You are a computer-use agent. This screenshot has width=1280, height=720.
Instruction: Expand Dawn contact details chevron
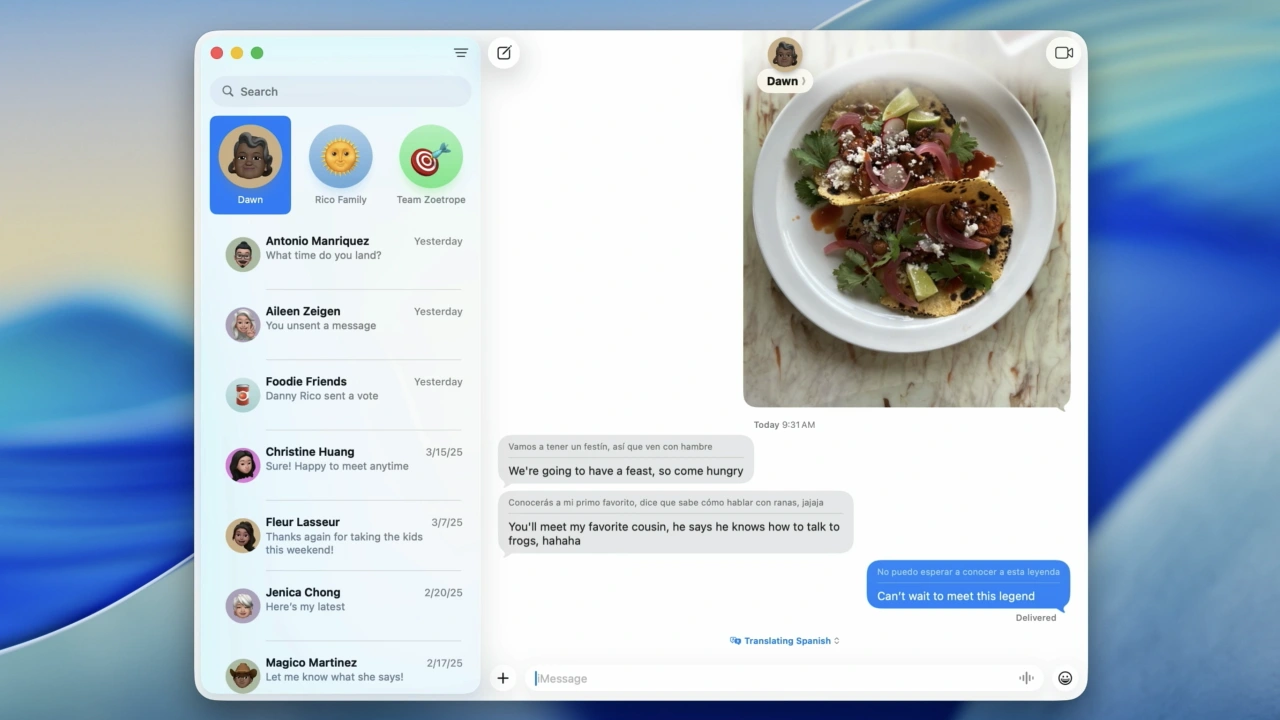(803, 82)
